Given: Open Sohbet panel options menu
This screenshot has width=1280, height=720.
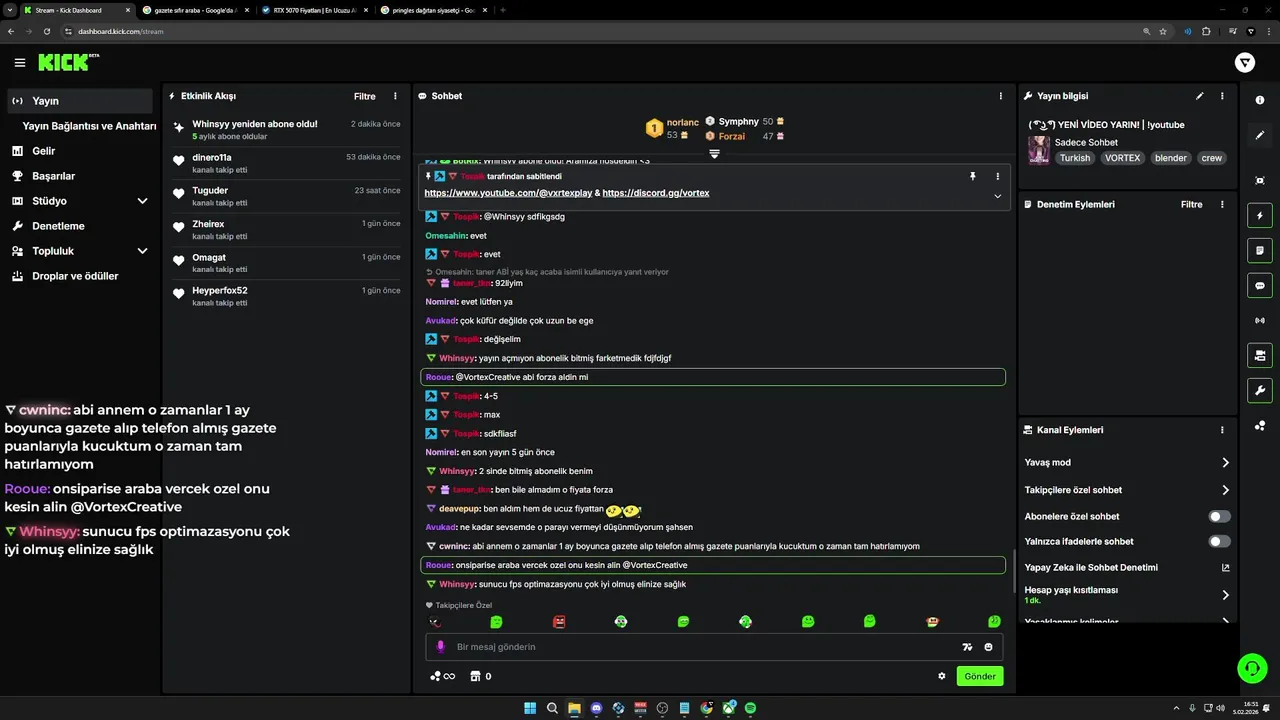Looking at the screenshot, I should coord(1001,96).
